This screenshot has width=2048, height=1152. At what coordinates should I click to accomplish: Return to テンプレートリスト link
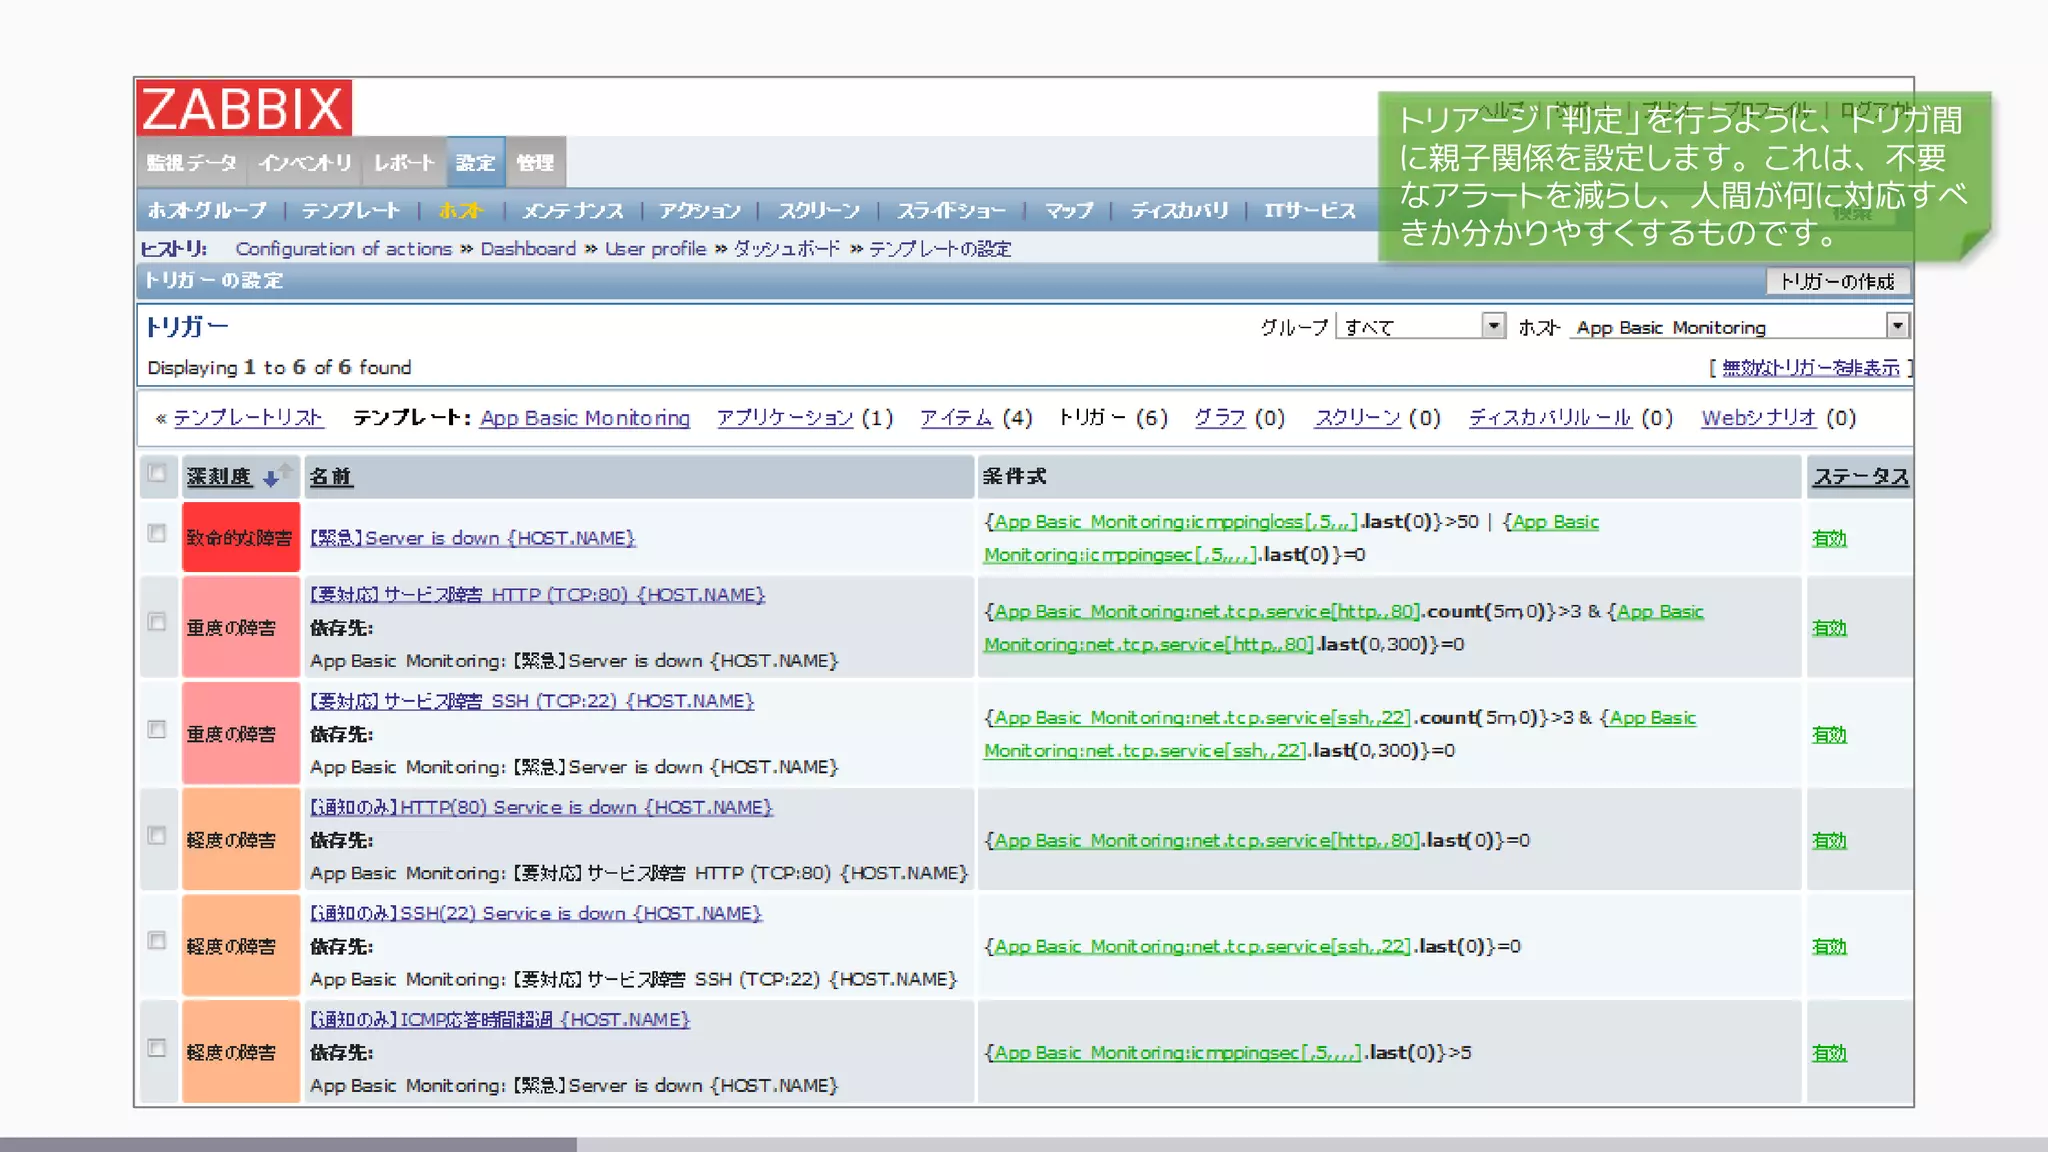248,418
